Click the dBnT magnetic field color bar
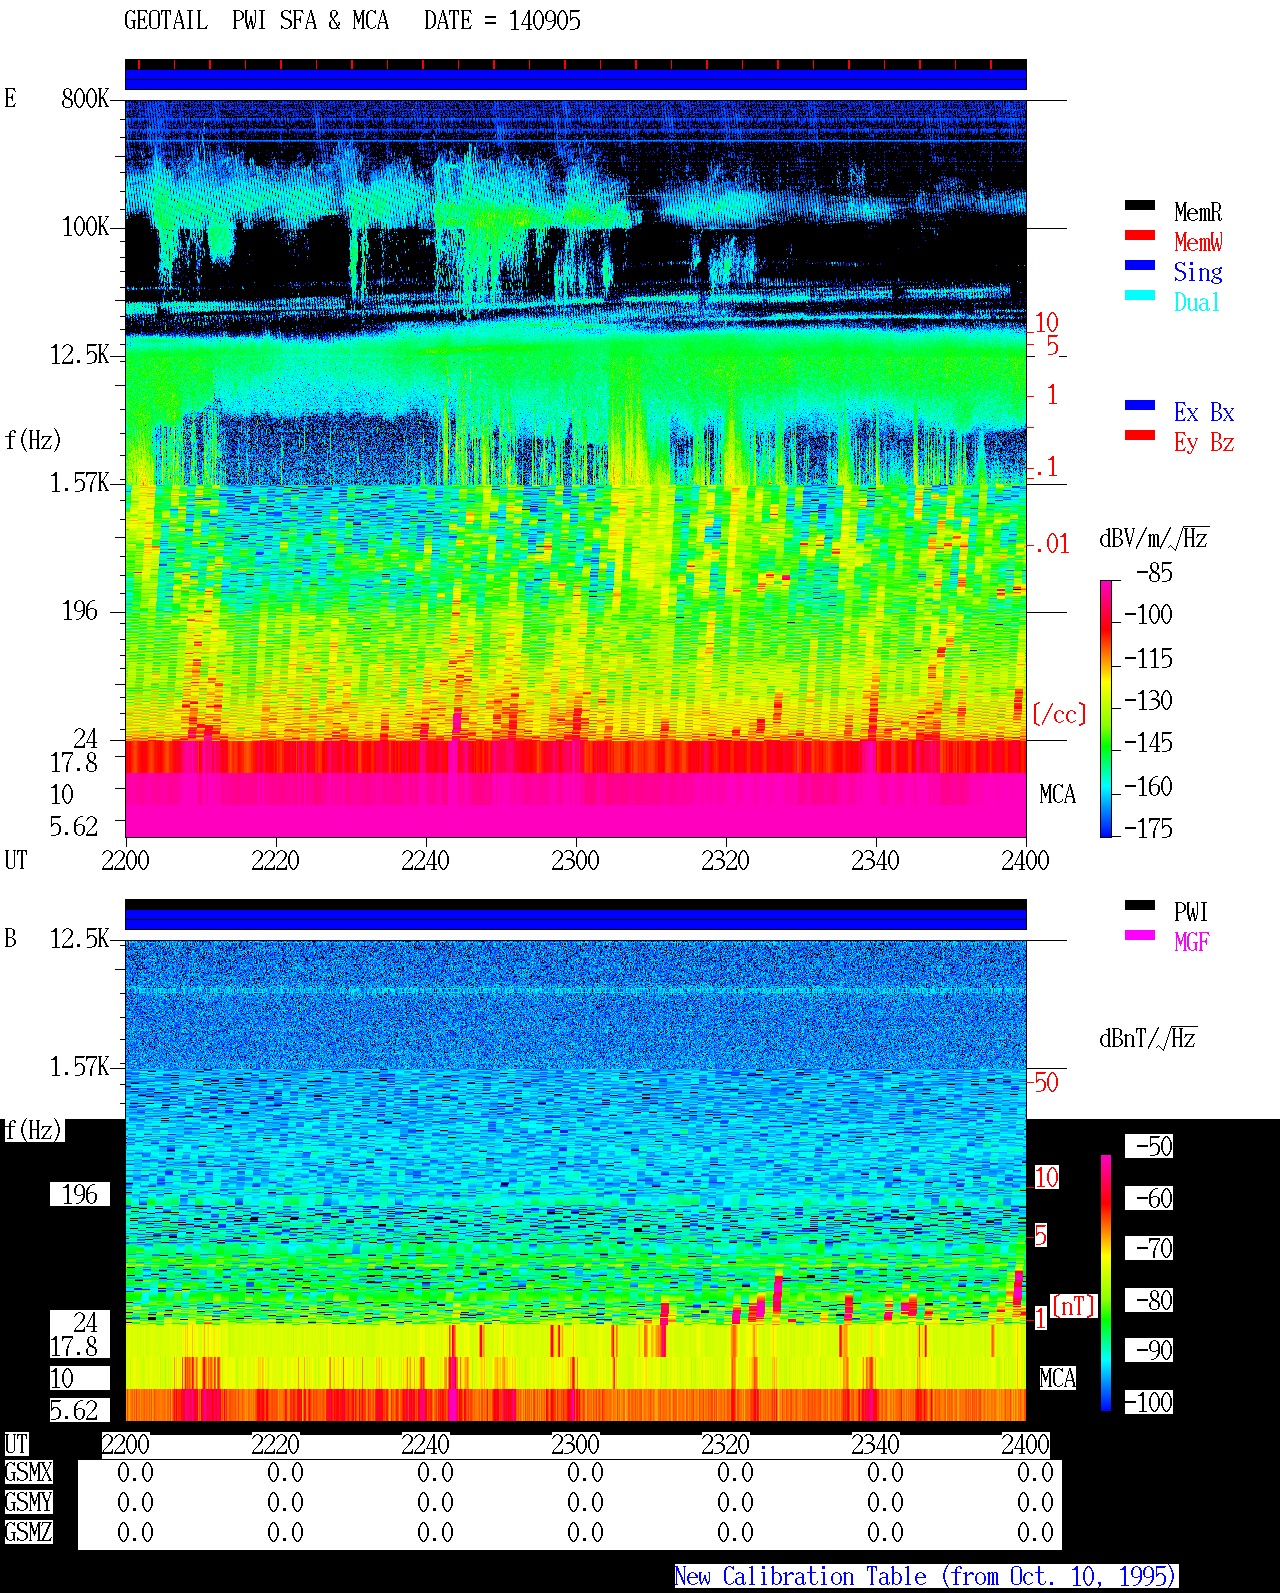 [1106, 1282]
